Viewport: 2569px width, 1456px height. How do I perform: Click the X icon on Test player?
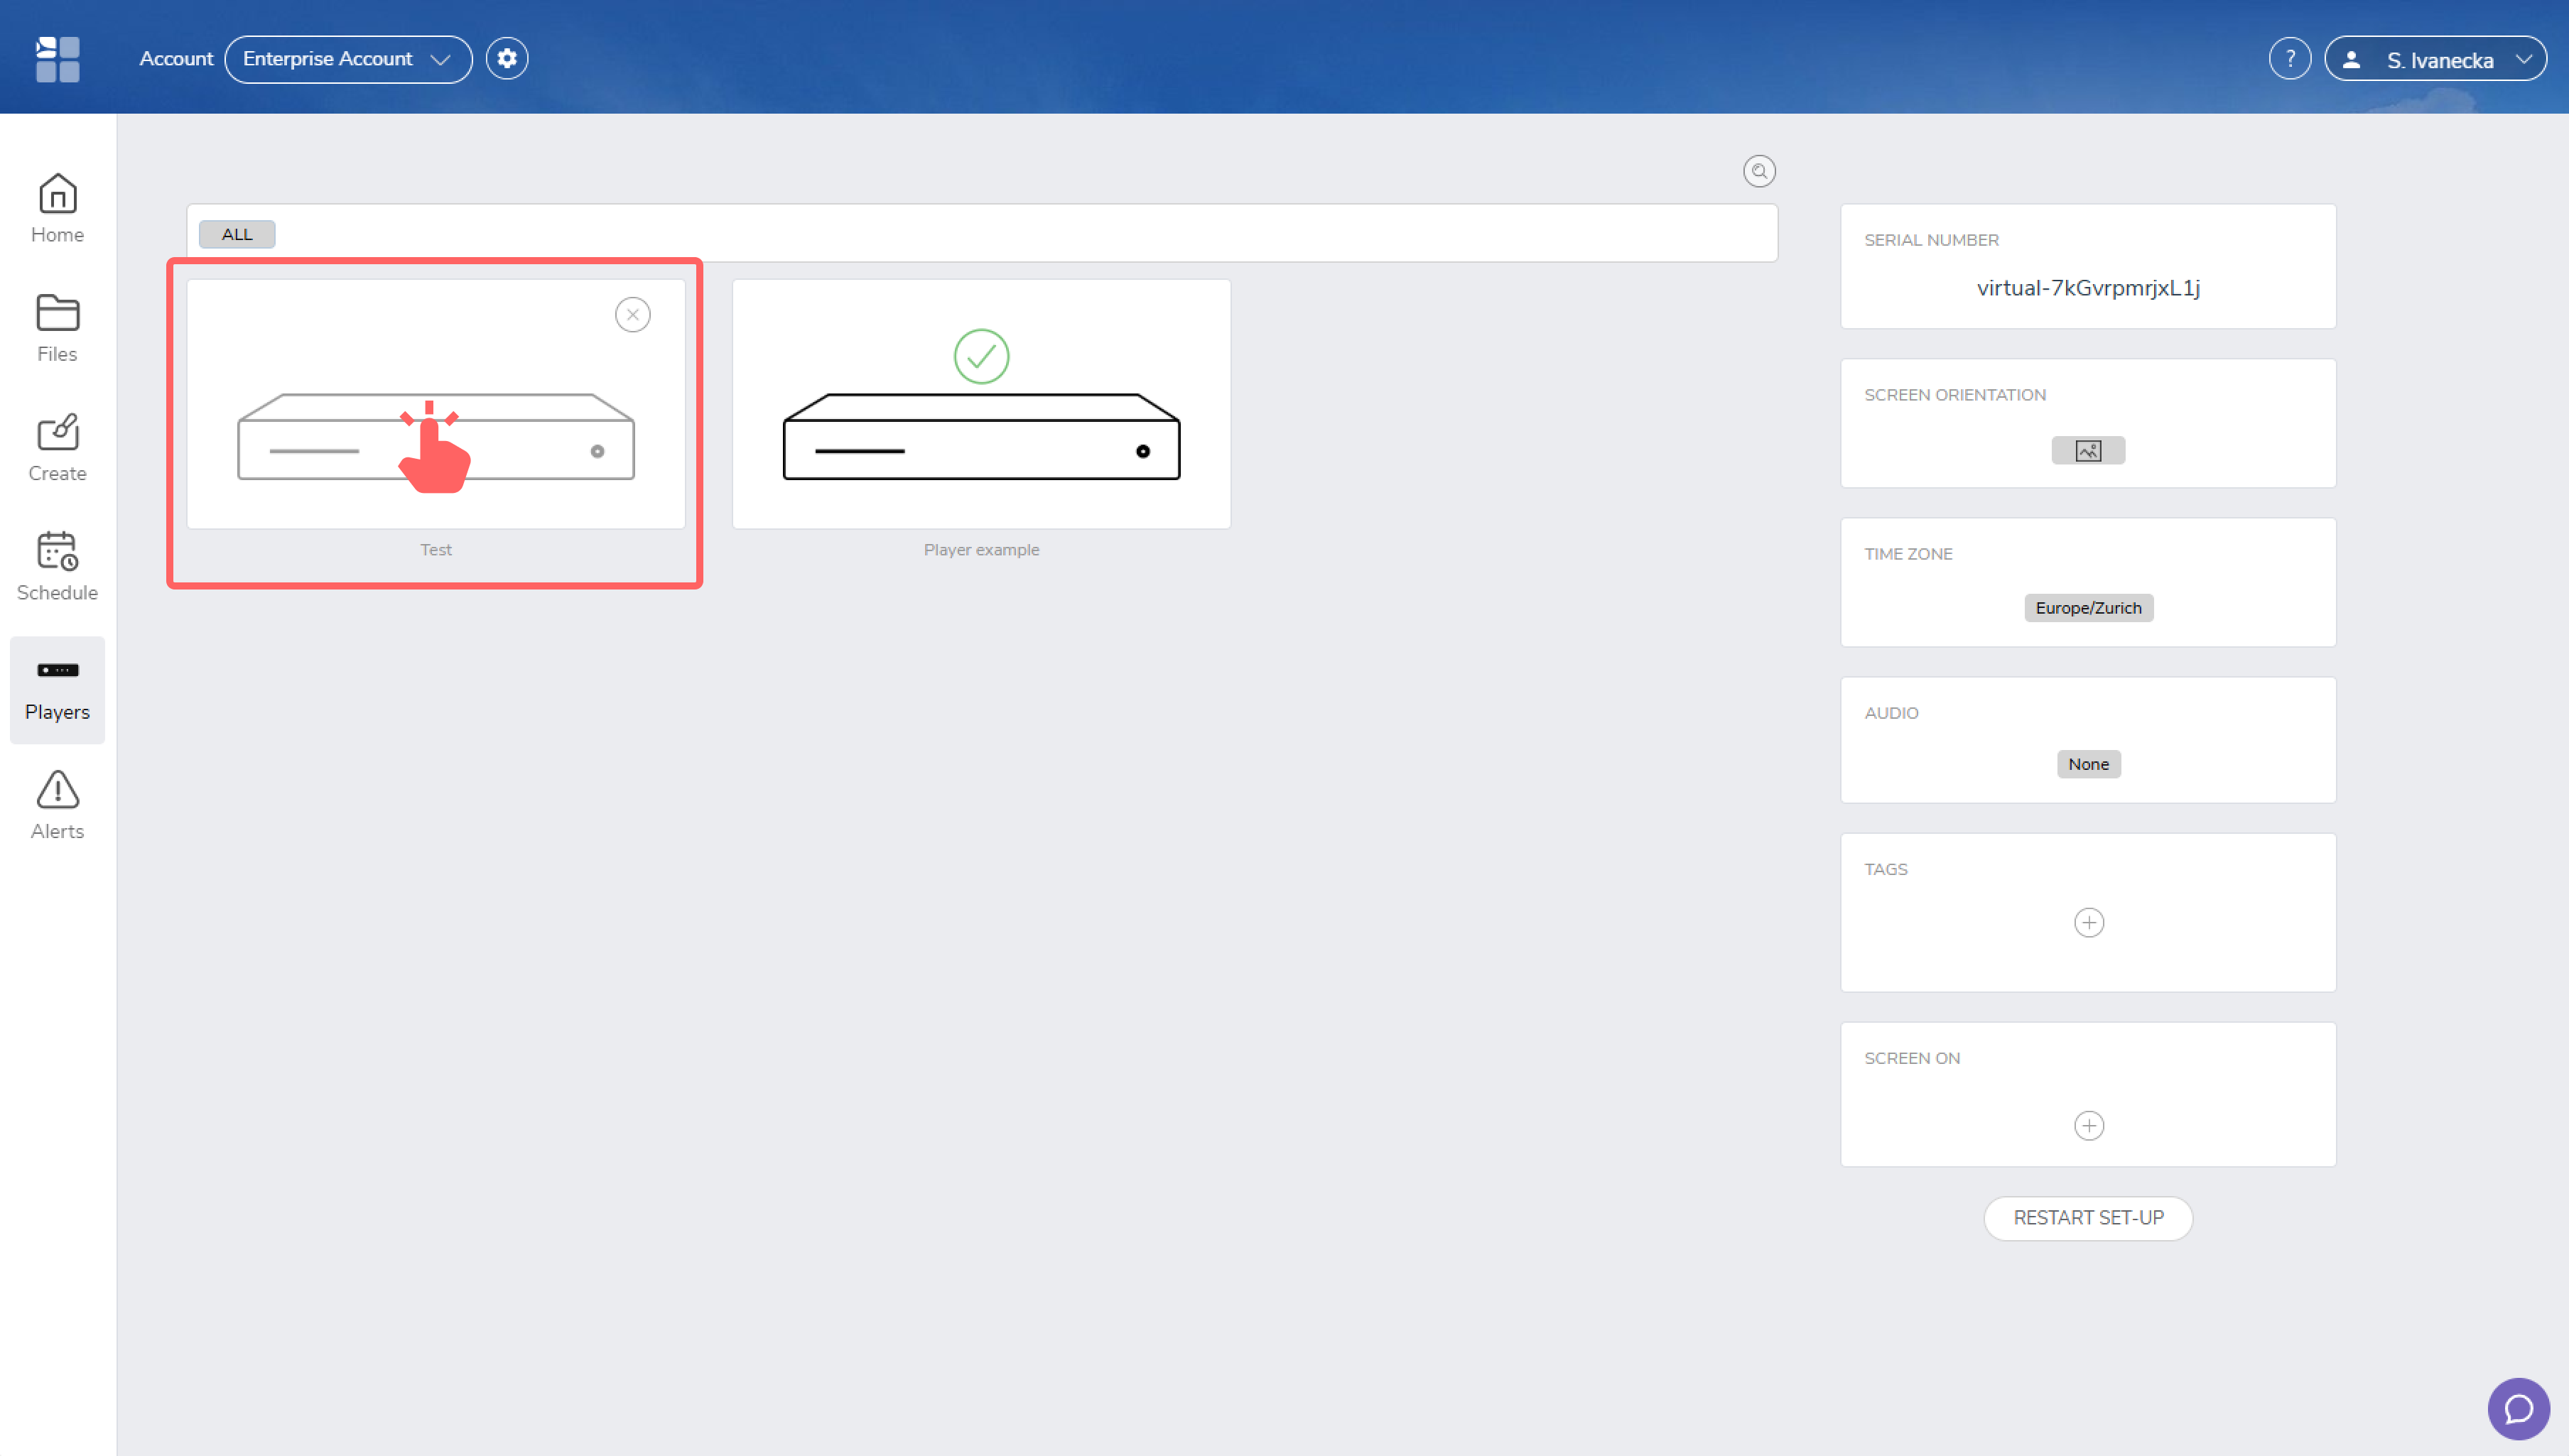click(x=632, y=315)
